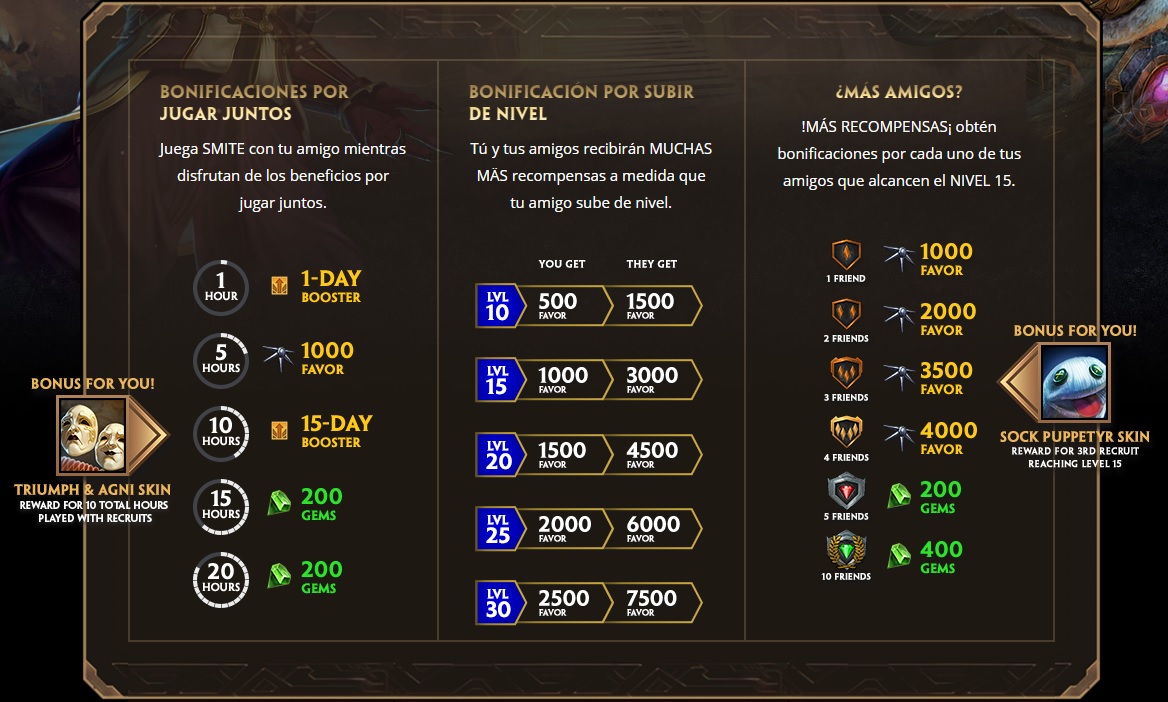Click the 20 Hours circular progress icon
1168x702 pixels.
[221, 580]
